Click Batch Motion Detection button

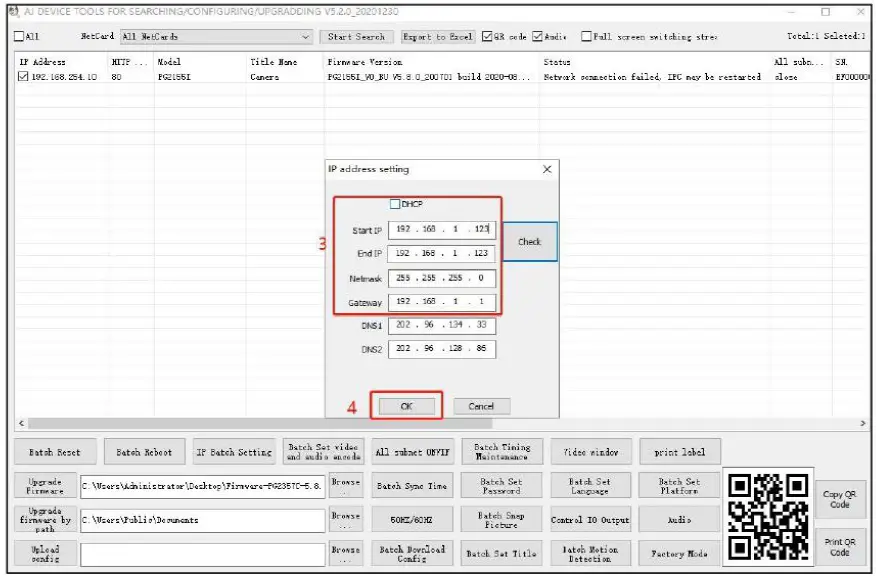point(591,554)
